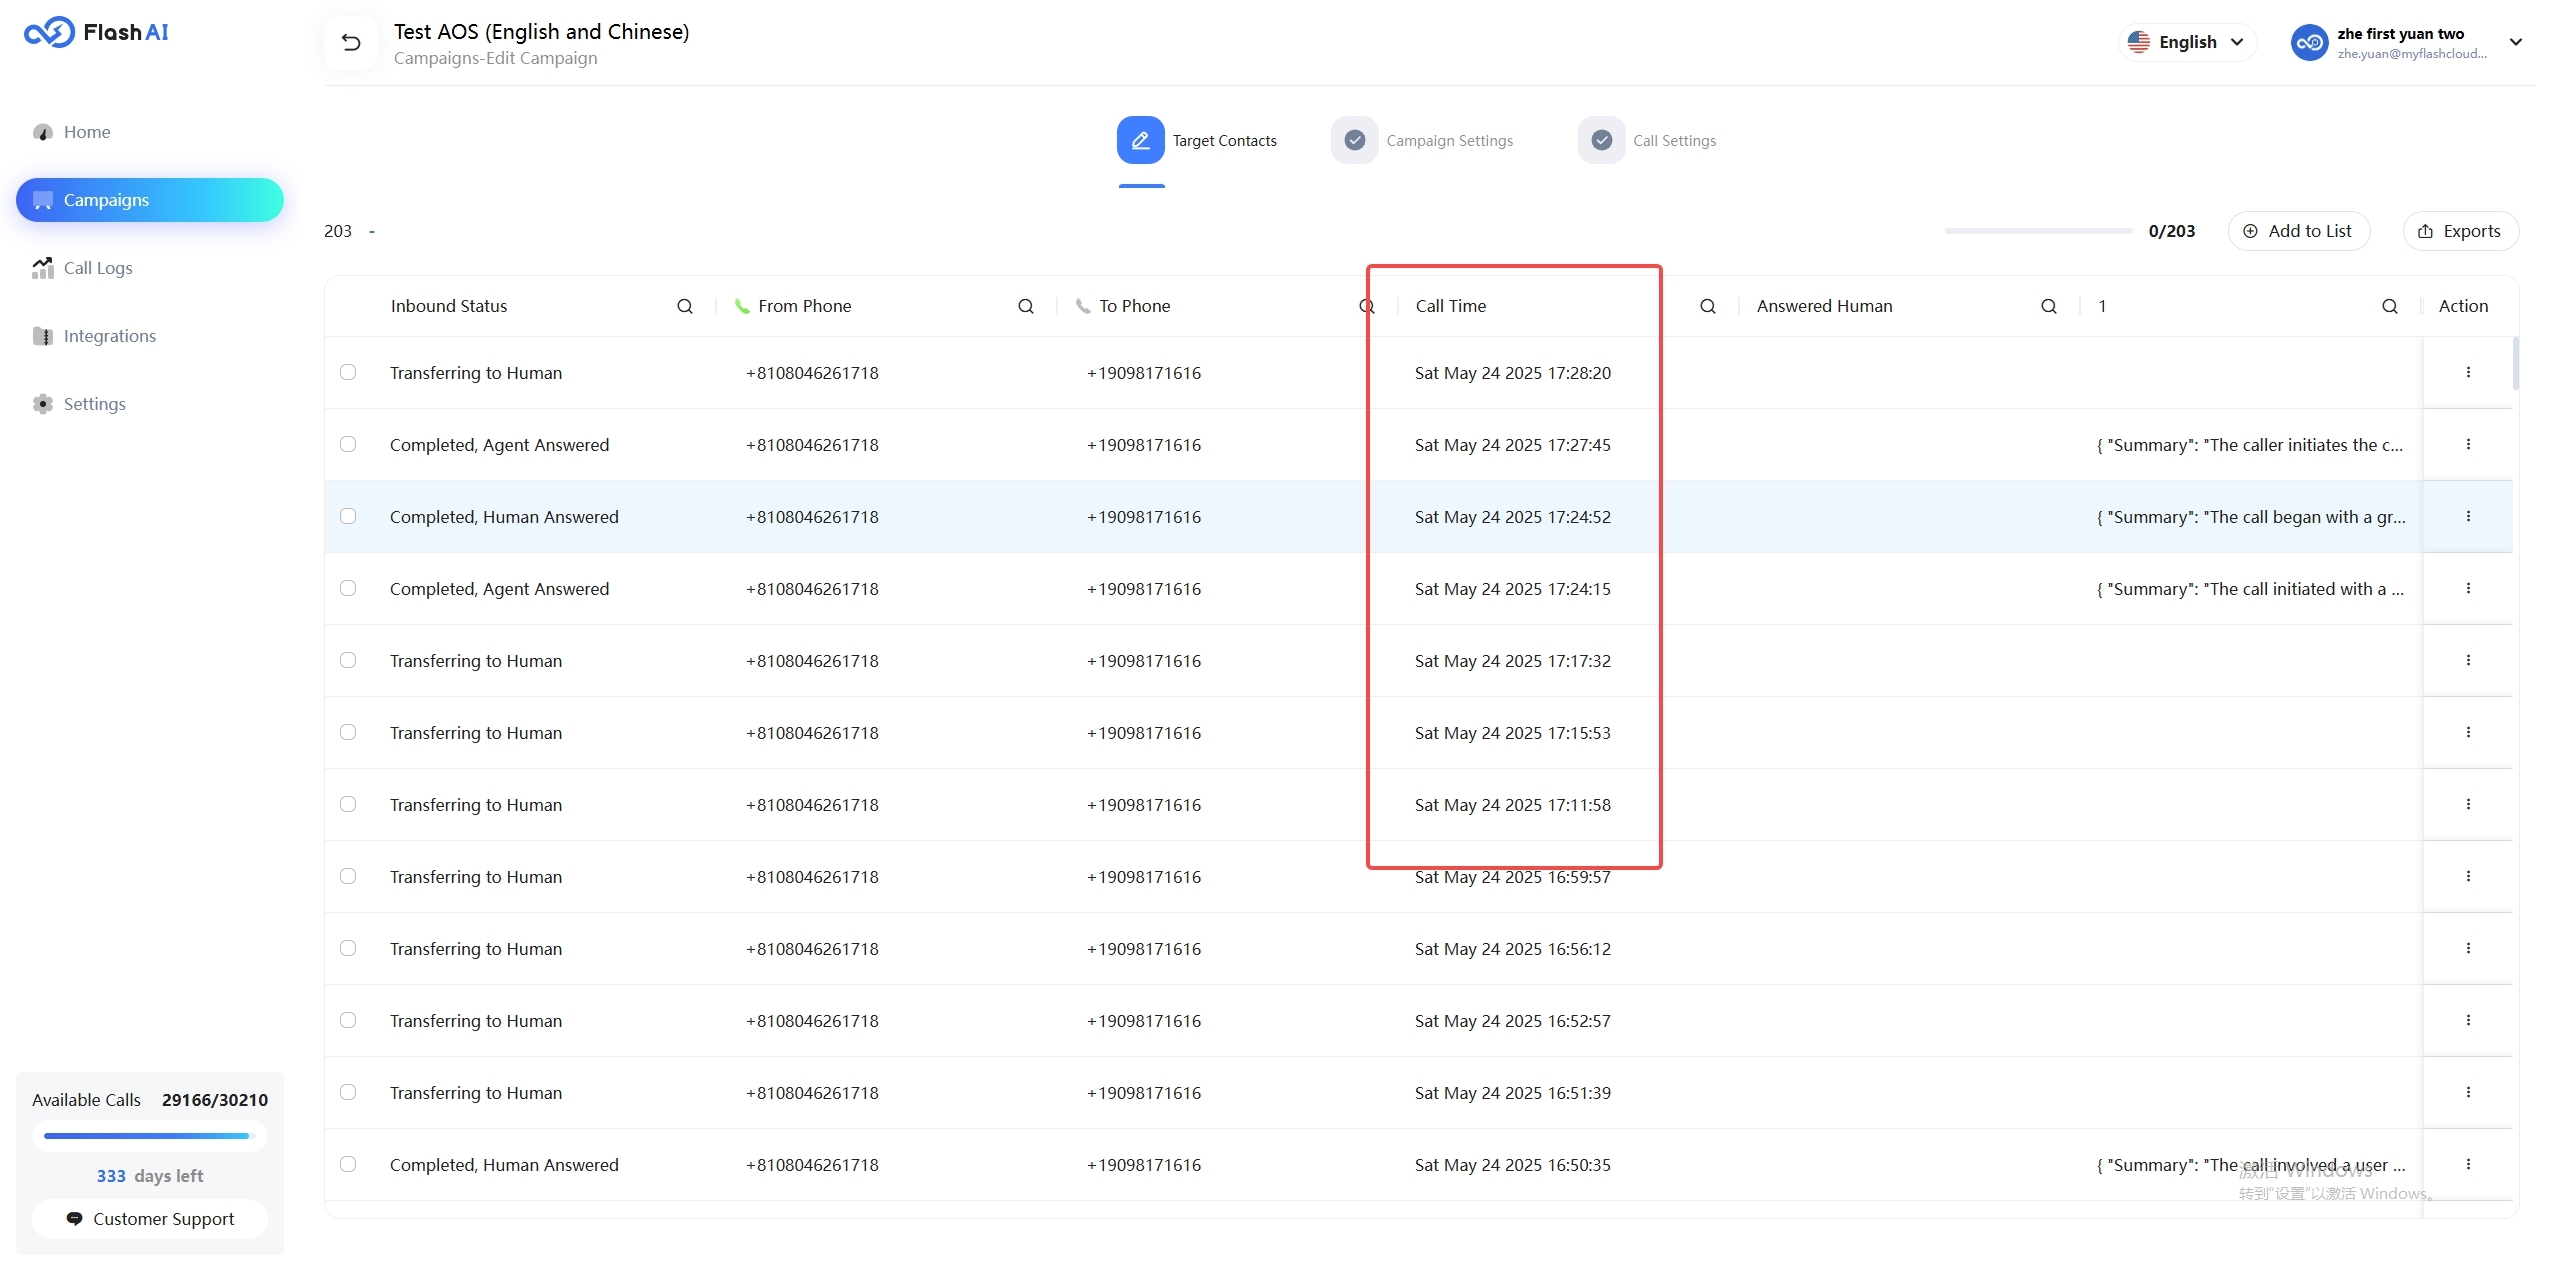
Task: Open search in column labeled 1
Action: pyautogui.click(x=2390, y=306)
